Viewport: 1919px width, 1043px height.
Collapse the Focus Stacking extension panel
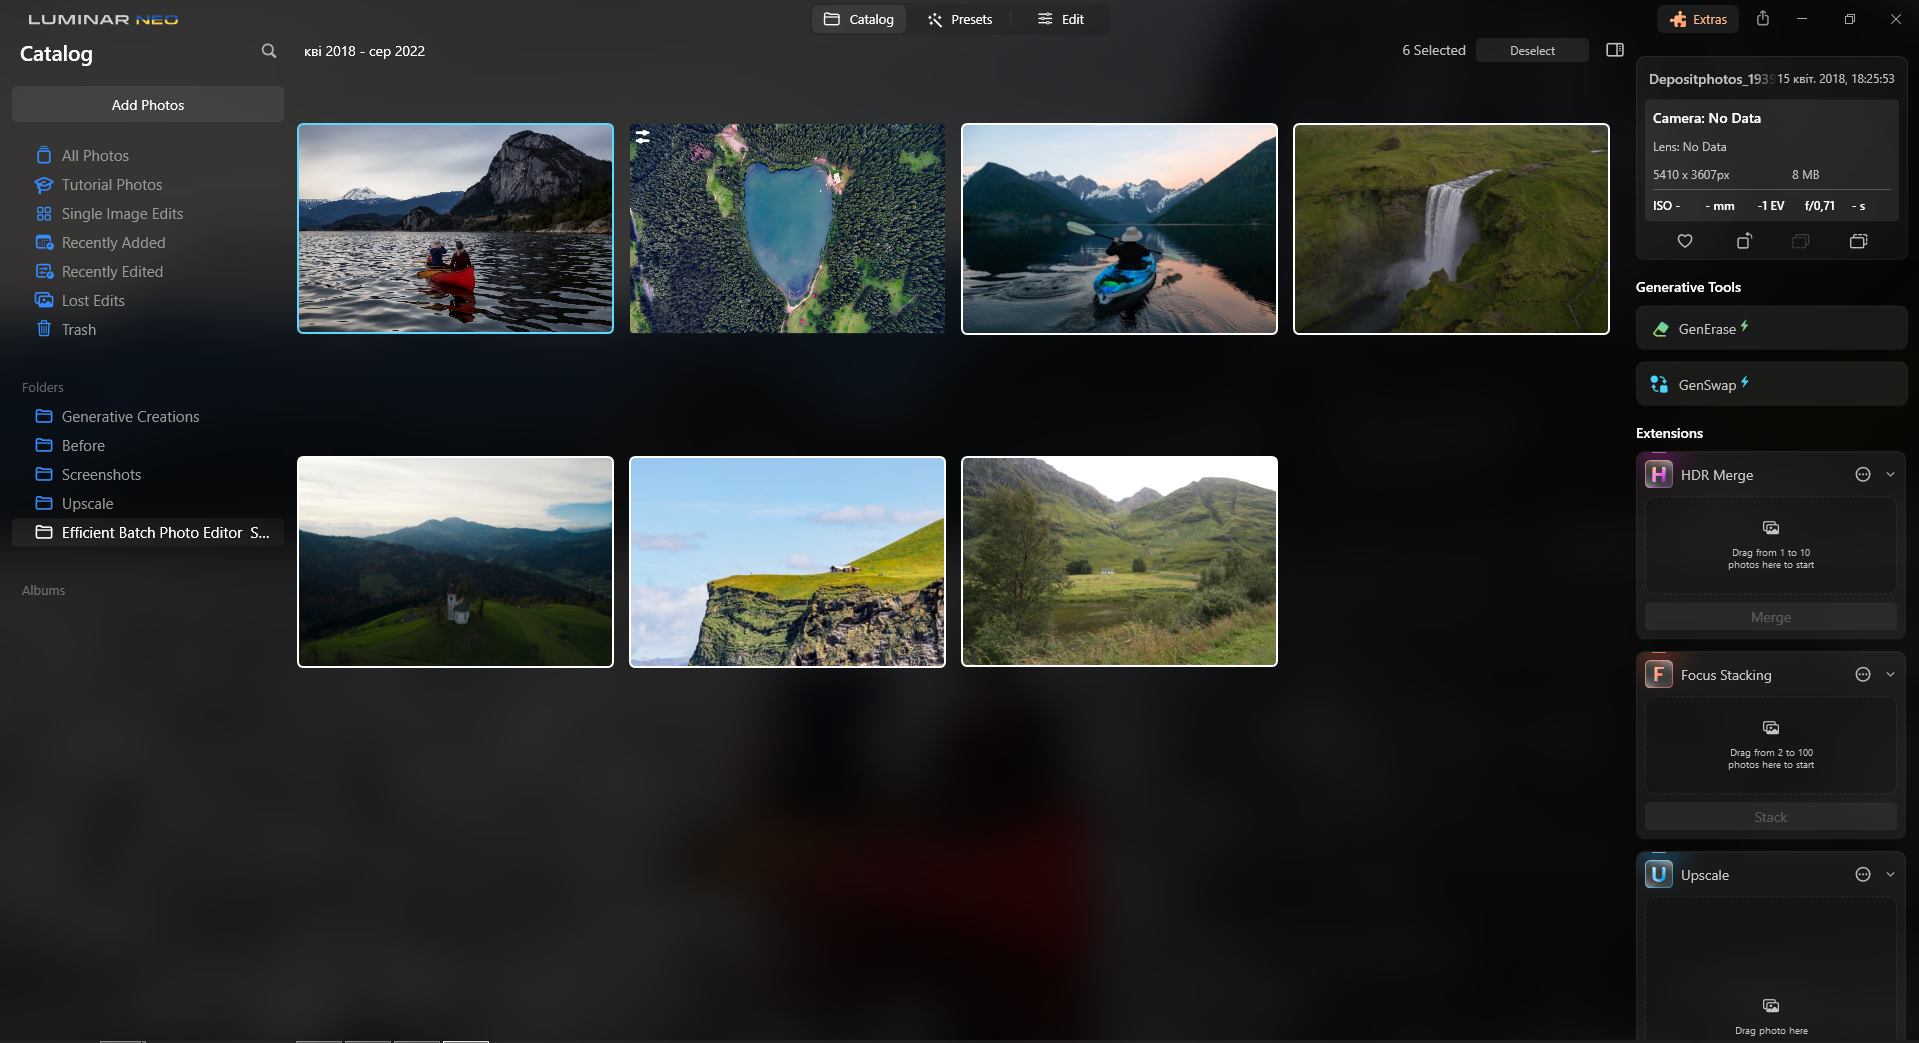[x=1890, y=675]
